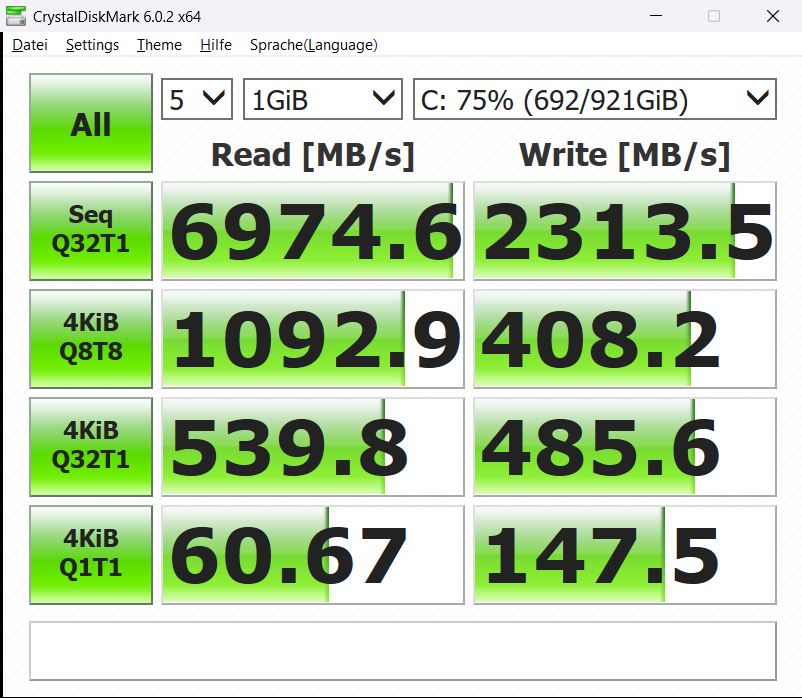Click the Seq write result 2313.5

click(x=625, y=231)
